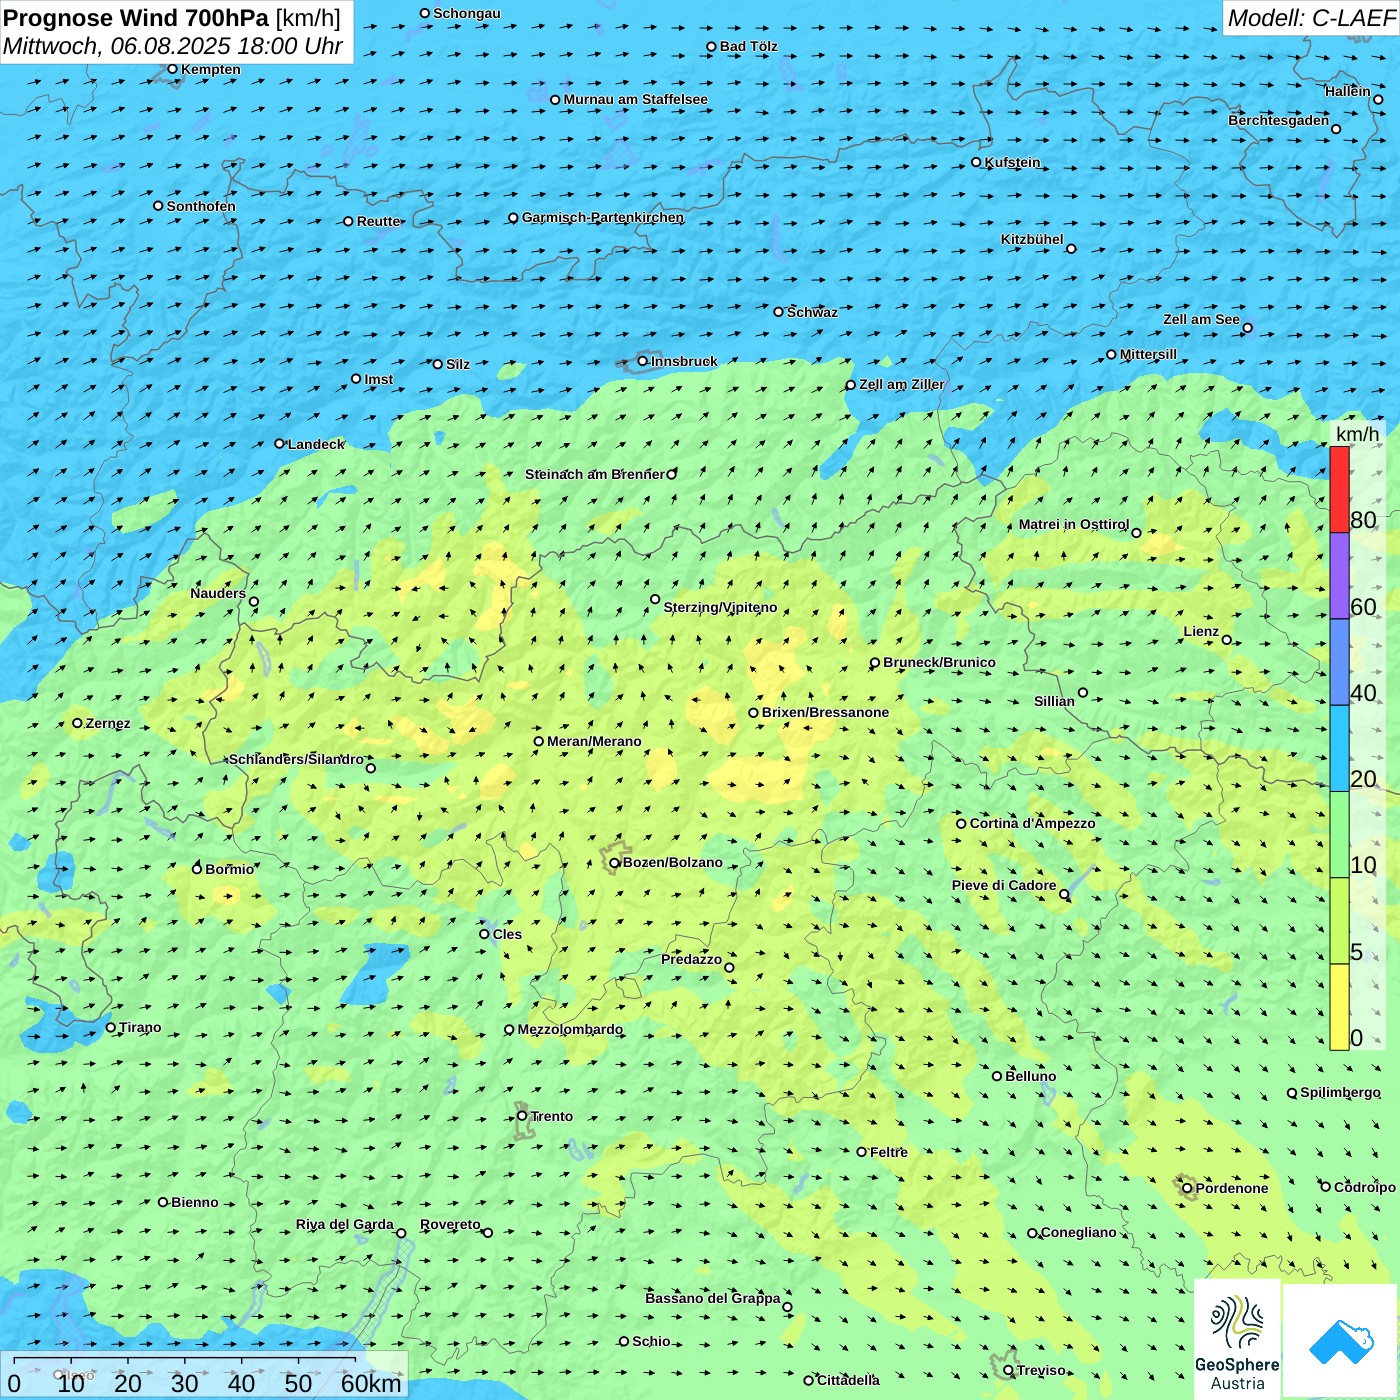Click the 'Bassano del Grappa' label
Screen dimensions: 1400x1400
click(713, 1298)
